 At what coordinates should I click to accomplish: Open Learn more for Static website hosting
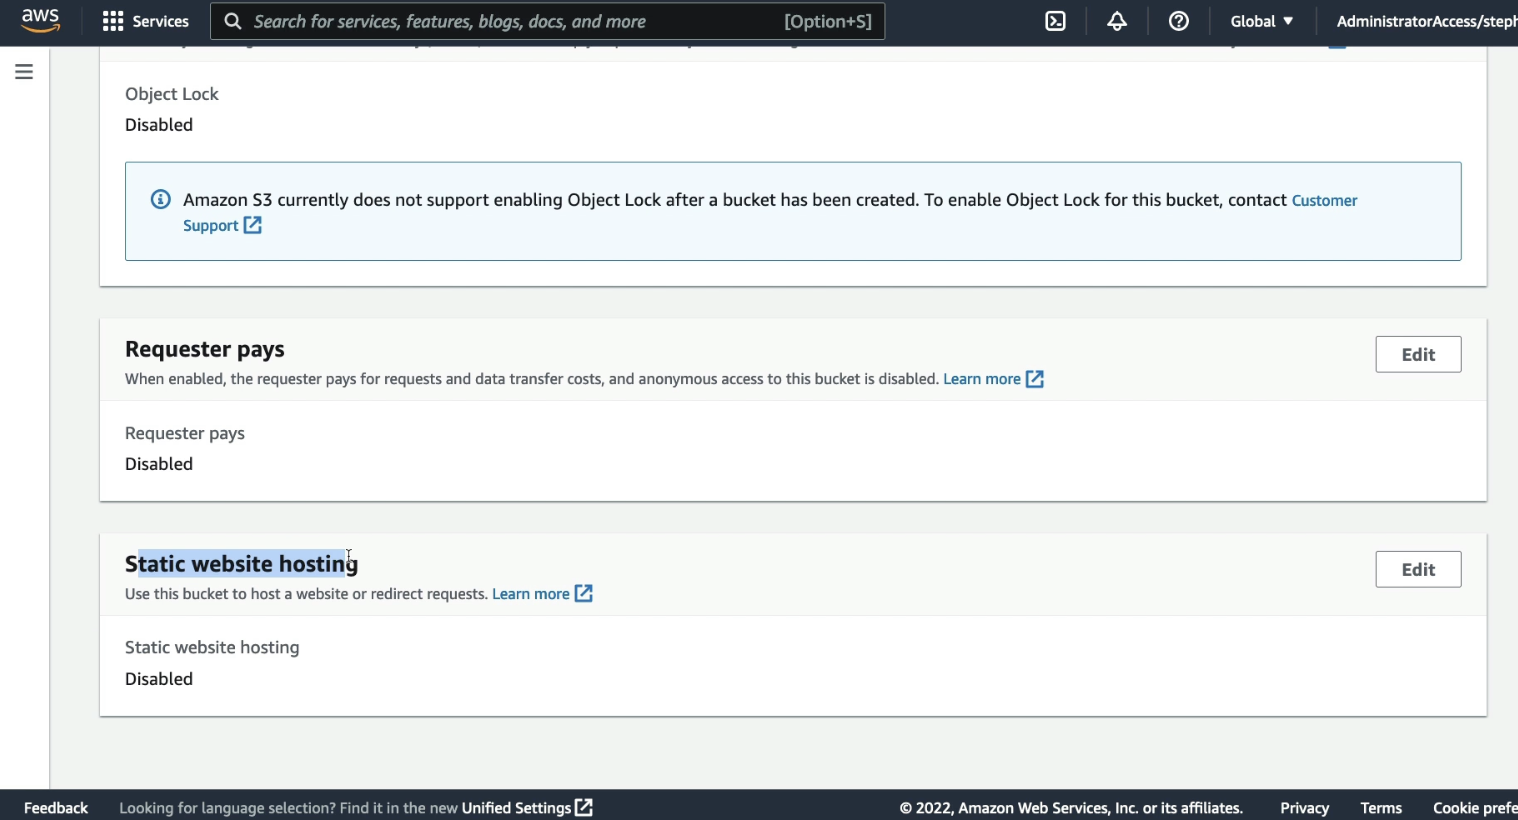[531, 594]
